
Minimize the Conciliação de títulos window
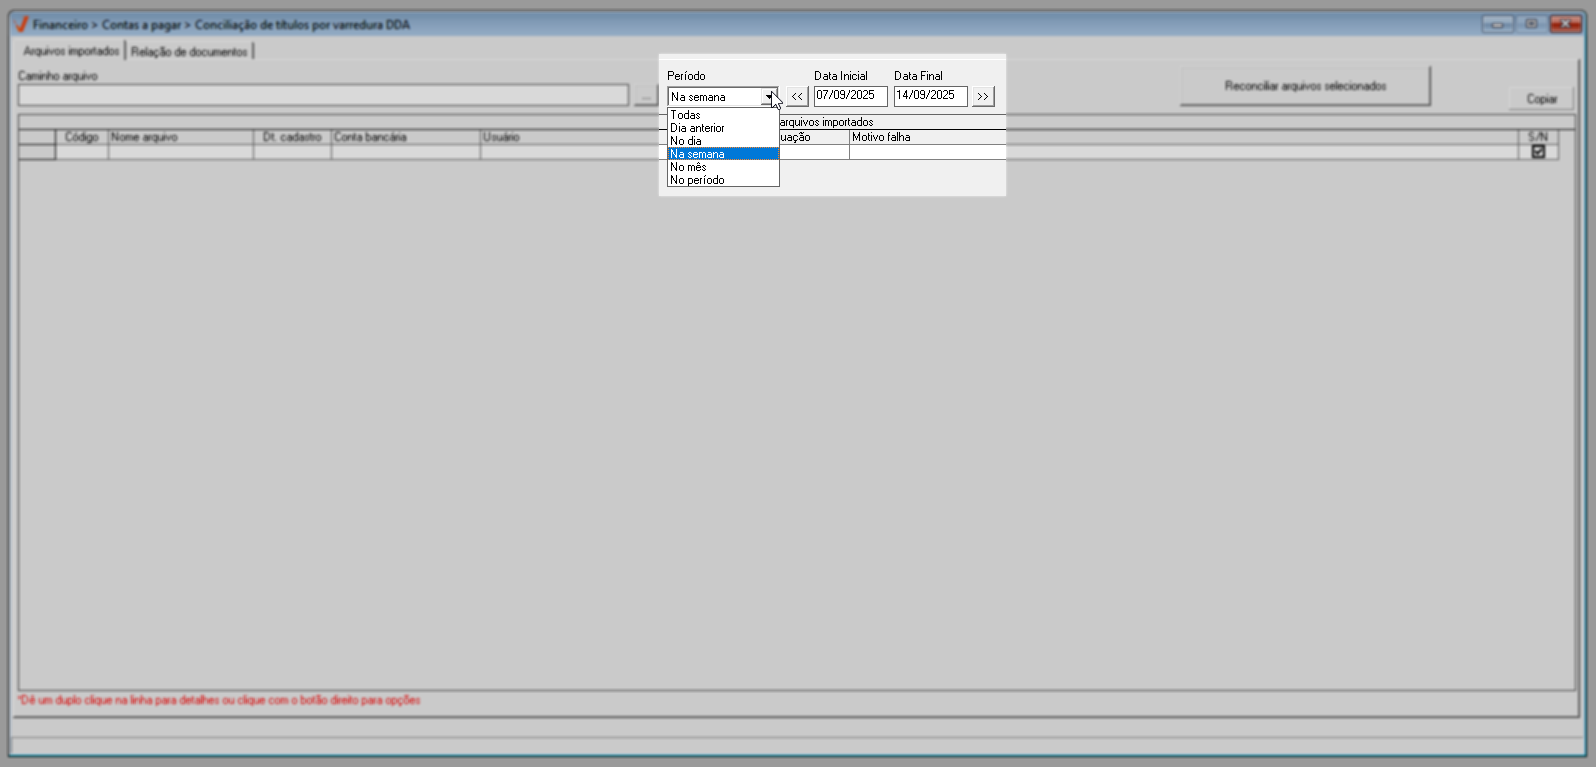click(x=1497, y=24)
